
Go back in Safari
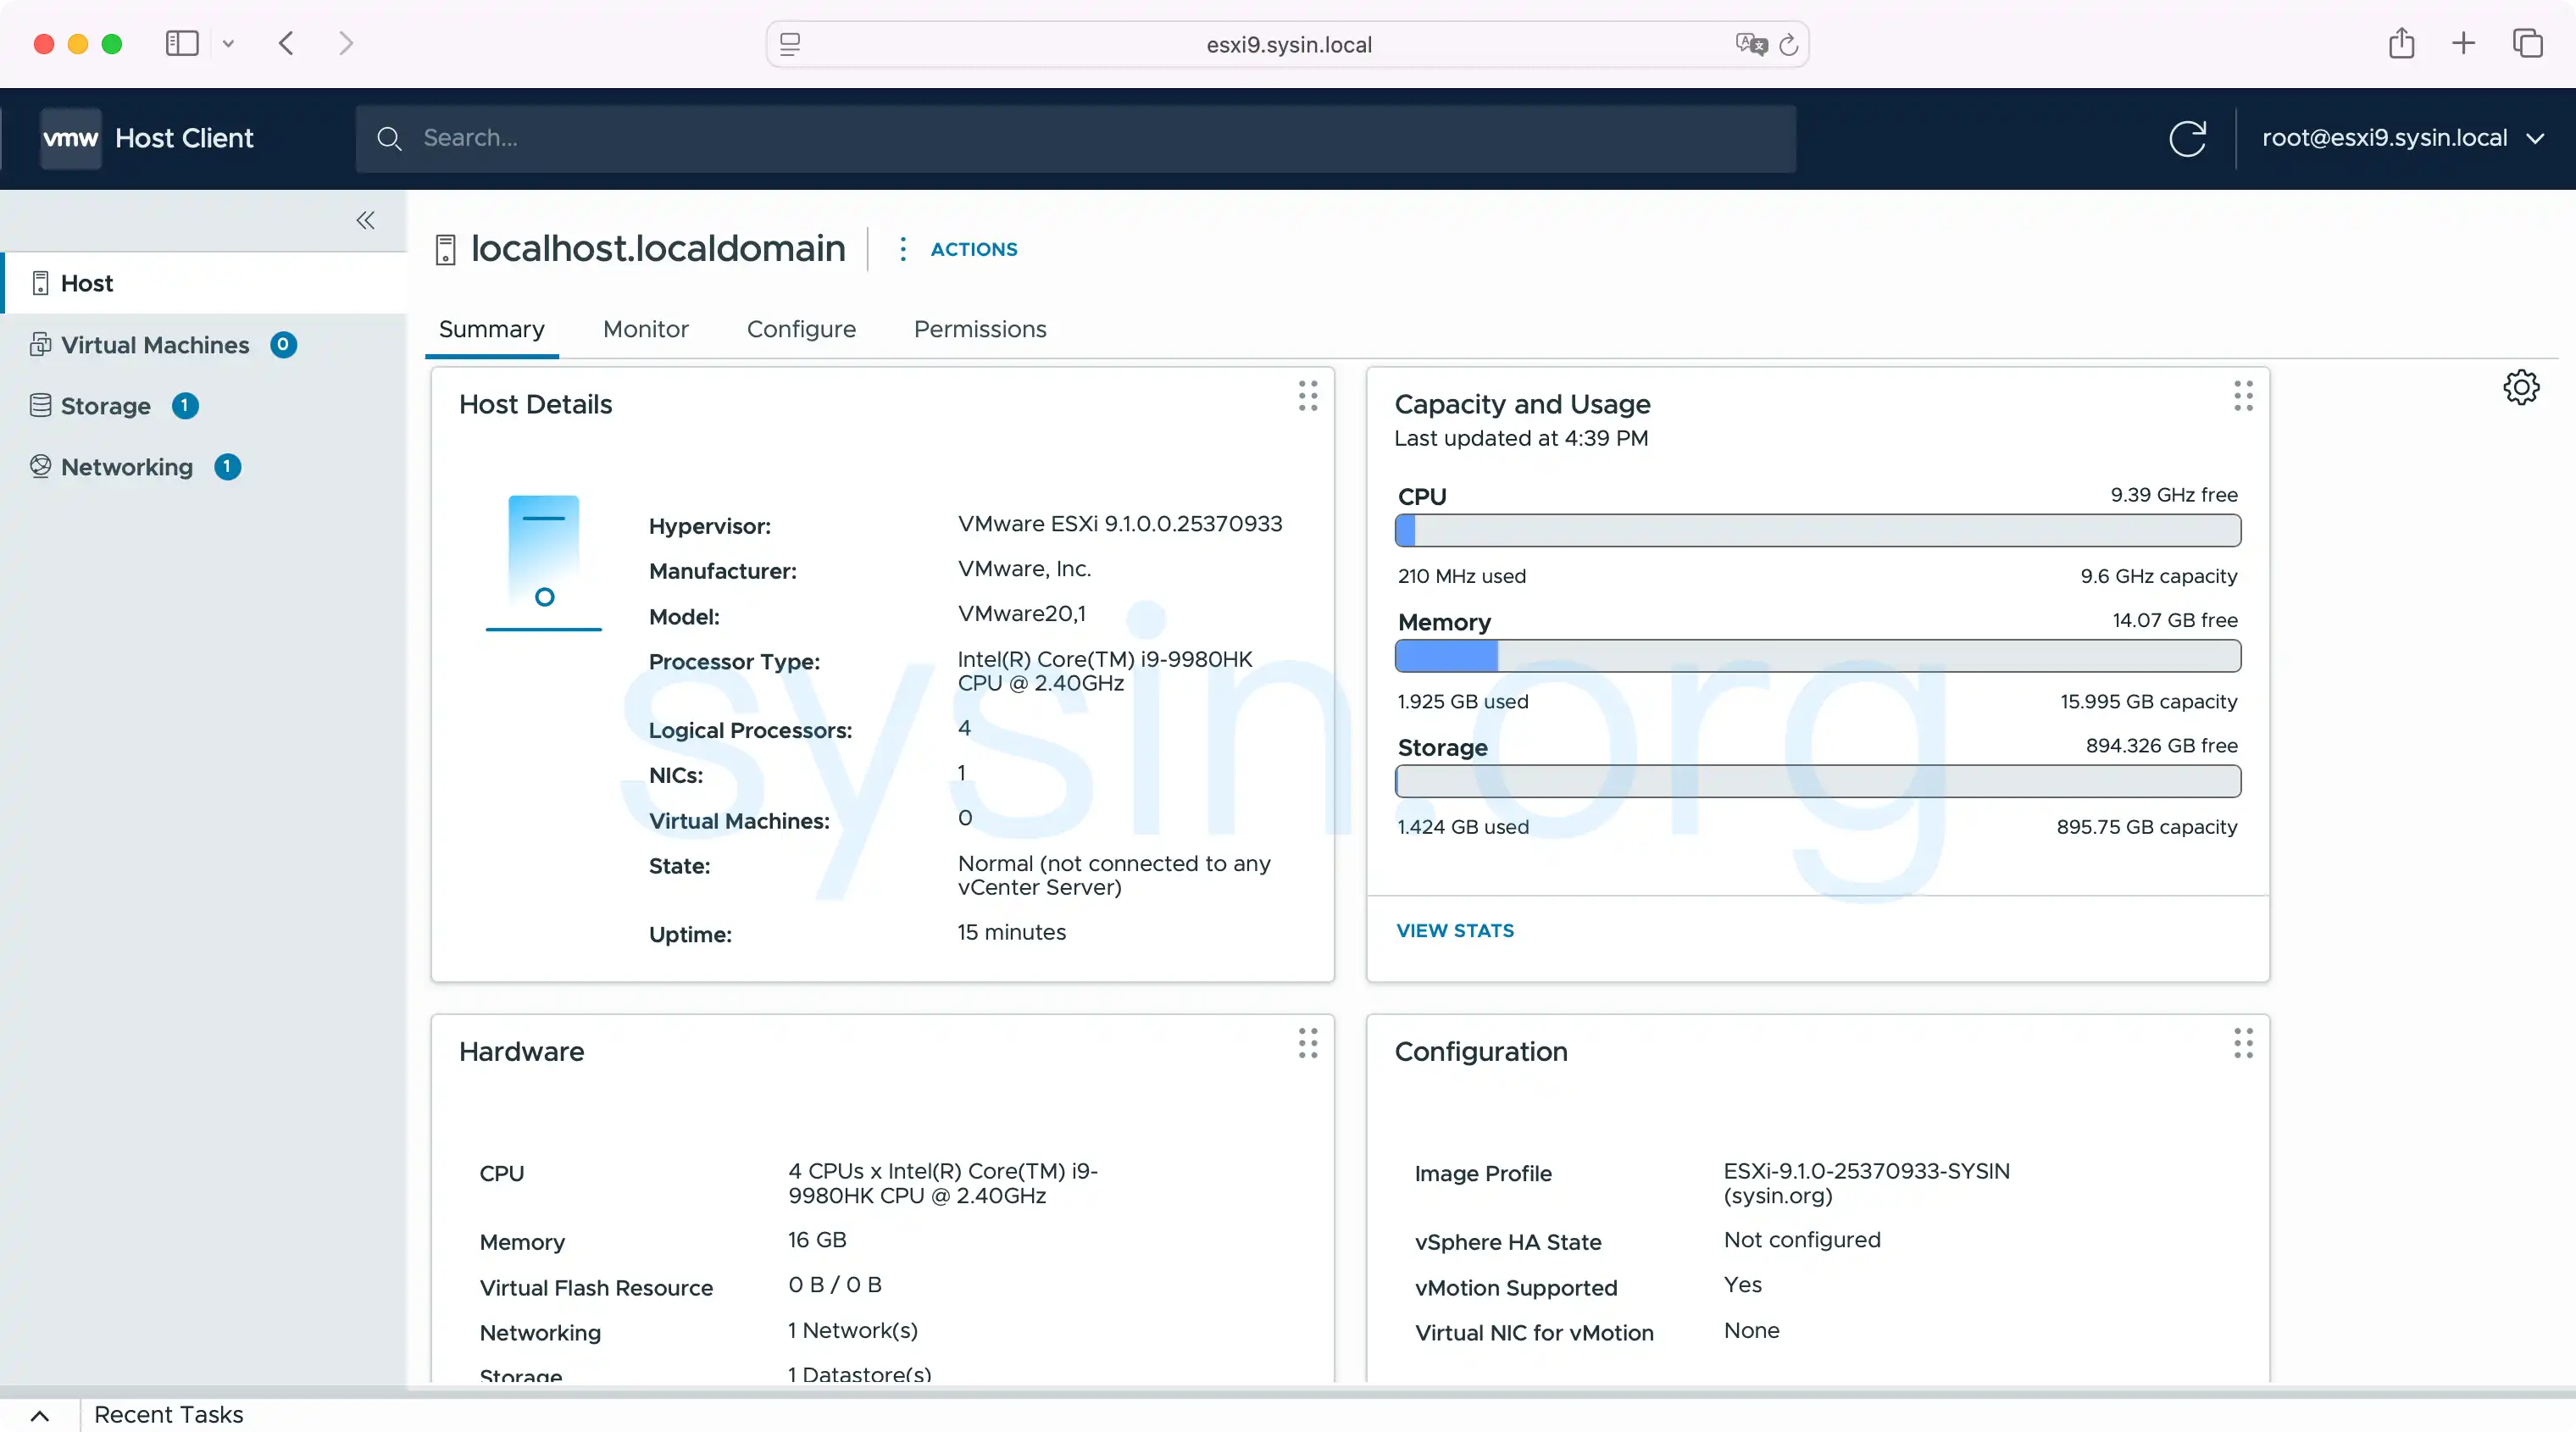[x=286, y=43]
